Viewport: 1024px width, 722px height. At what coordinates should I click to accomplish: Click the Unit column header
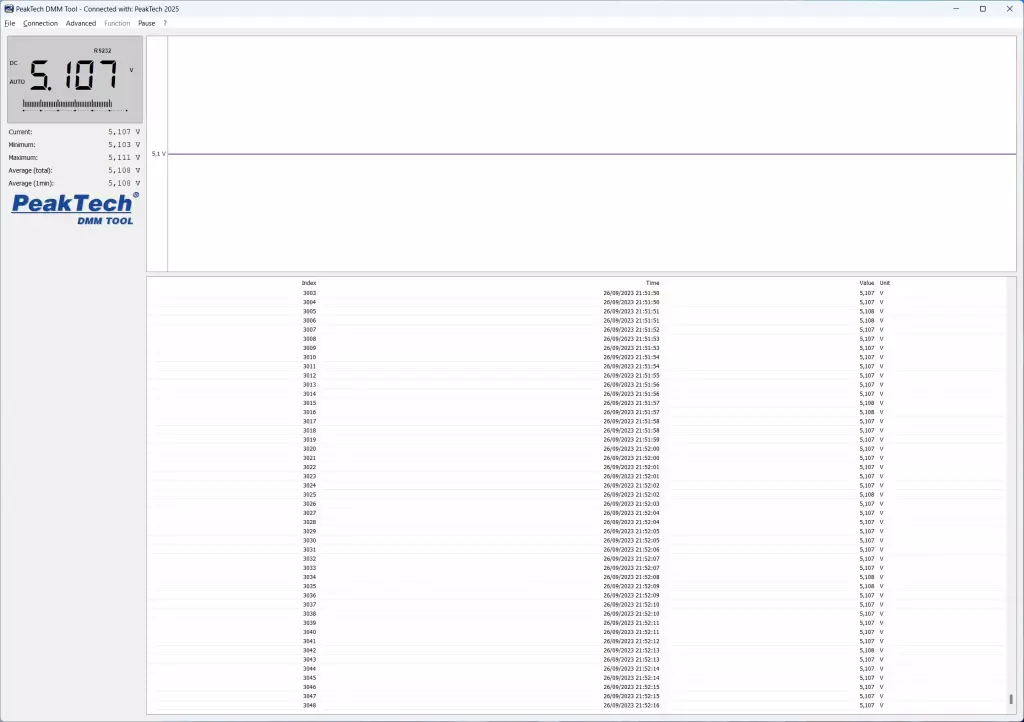click(884, 283)
